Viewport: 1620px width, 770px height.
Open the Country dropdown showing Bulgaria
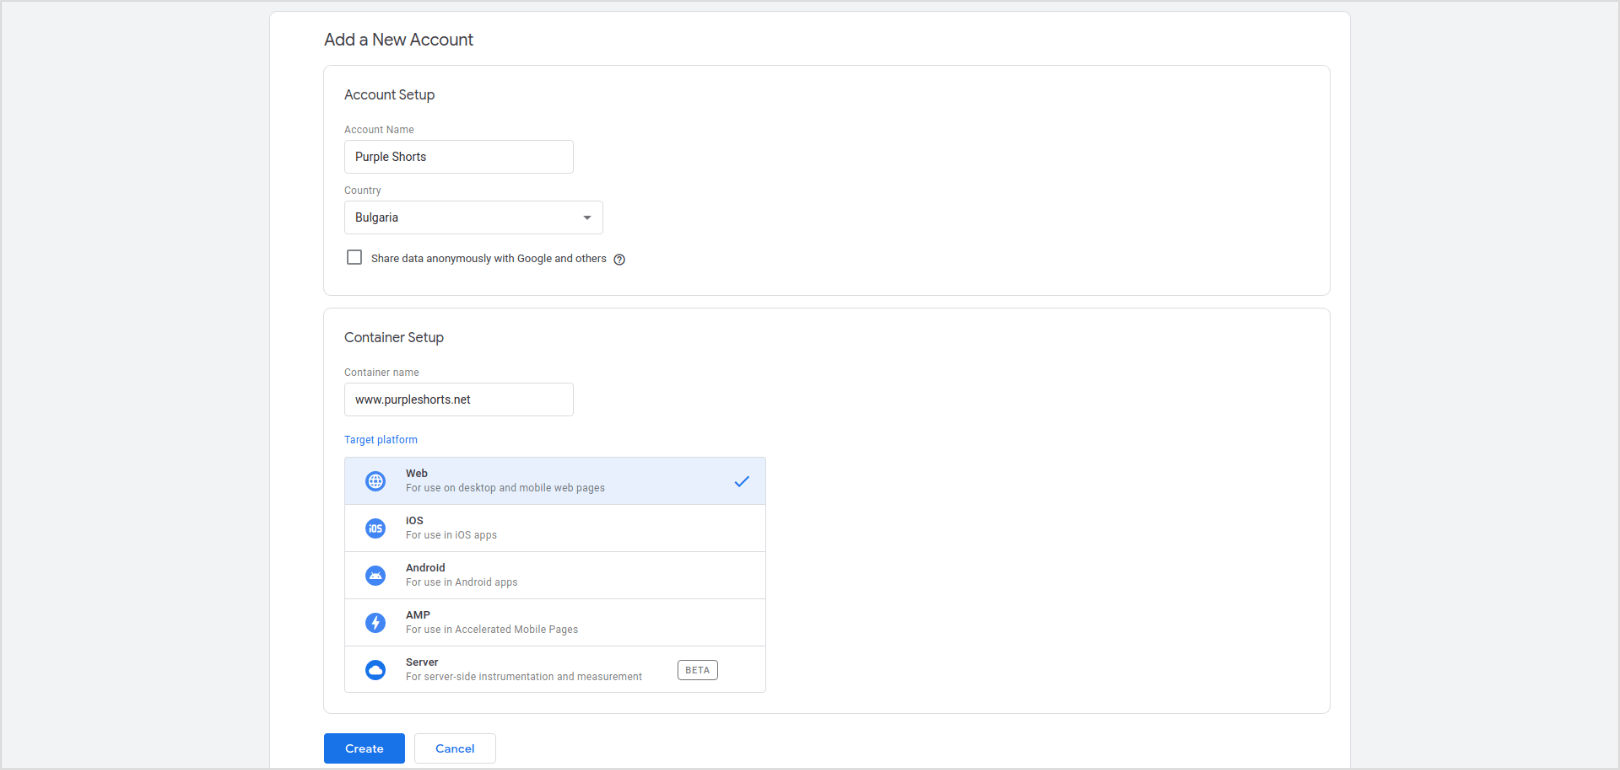472,218
